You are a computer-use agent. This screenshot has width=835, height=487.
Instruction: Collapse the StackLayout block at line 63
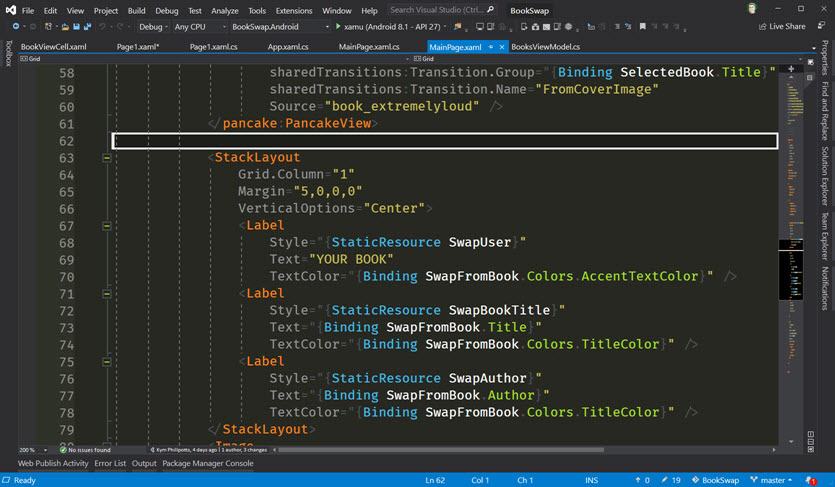click(x=107, y=158)
